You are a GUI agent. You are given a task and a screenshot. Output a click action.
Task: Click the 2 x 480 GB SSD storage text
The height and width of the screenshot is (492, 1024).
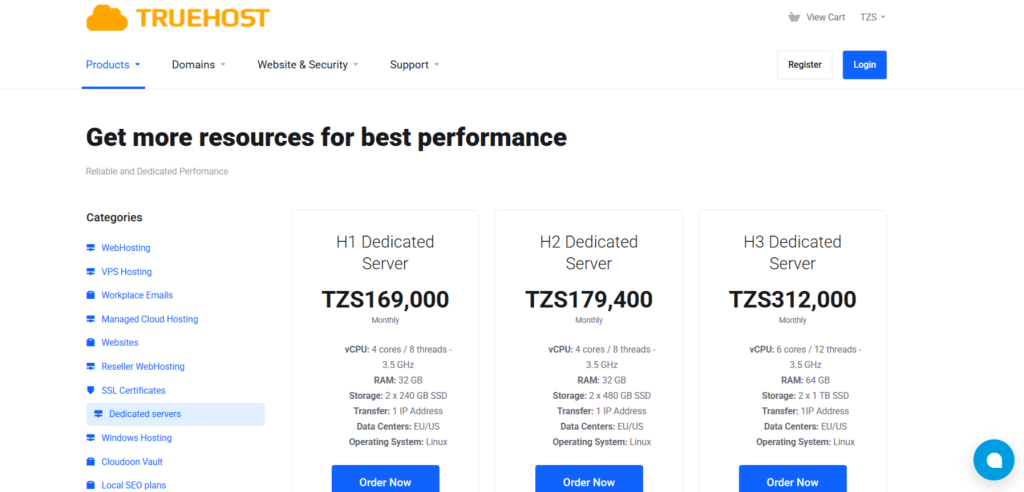point(620,395)
